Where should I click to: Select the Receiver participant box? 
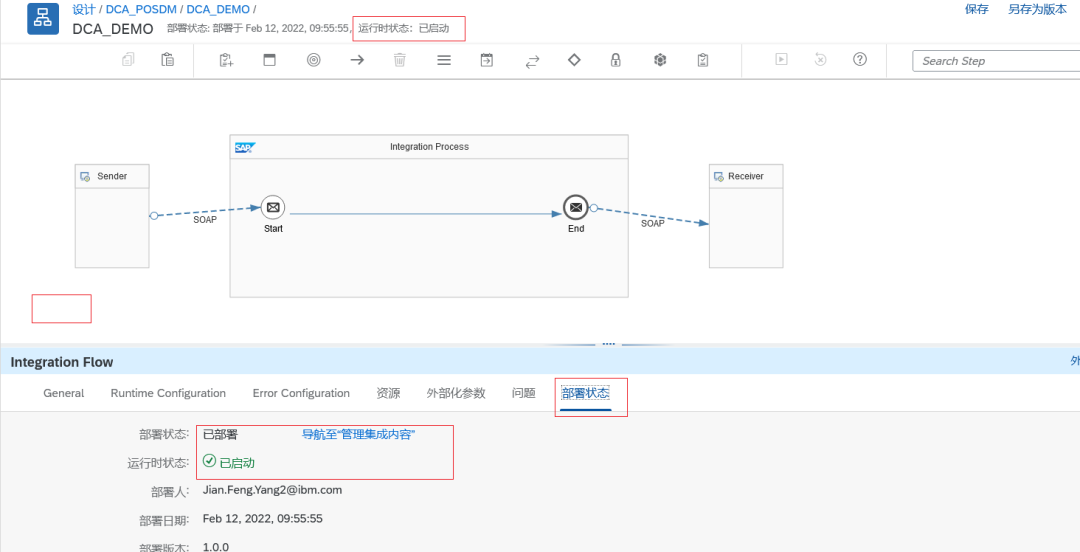746,216
